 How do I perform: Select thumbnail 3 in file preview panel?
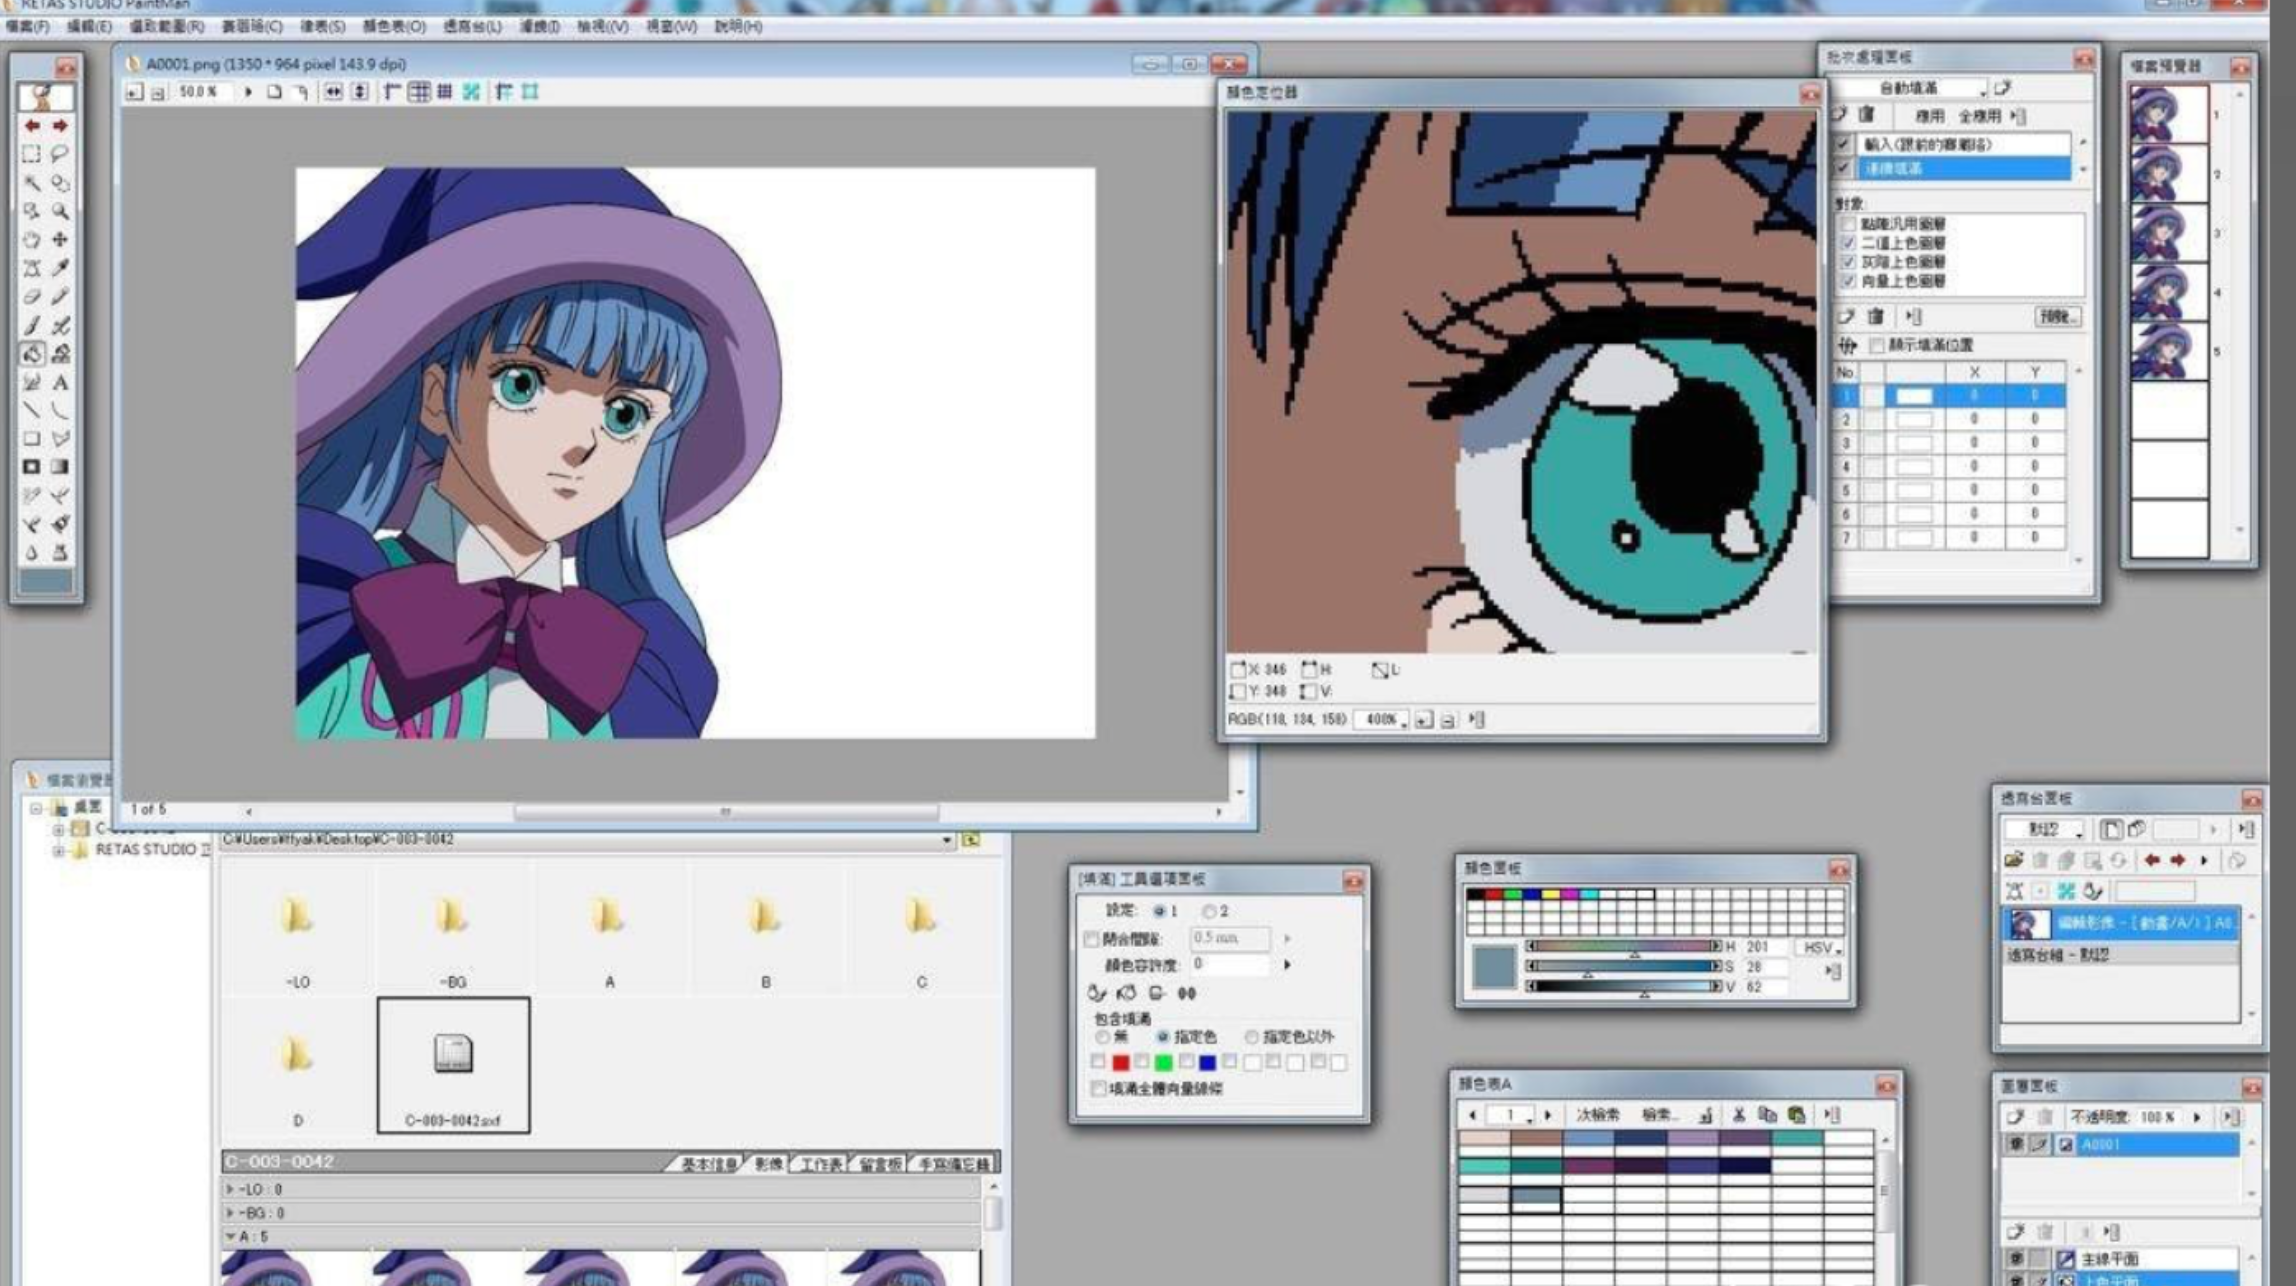[2168, 233]
